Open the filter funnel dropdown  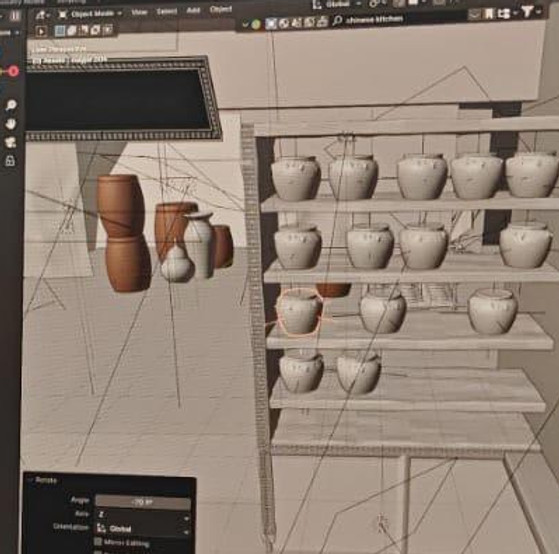[530, 12]
